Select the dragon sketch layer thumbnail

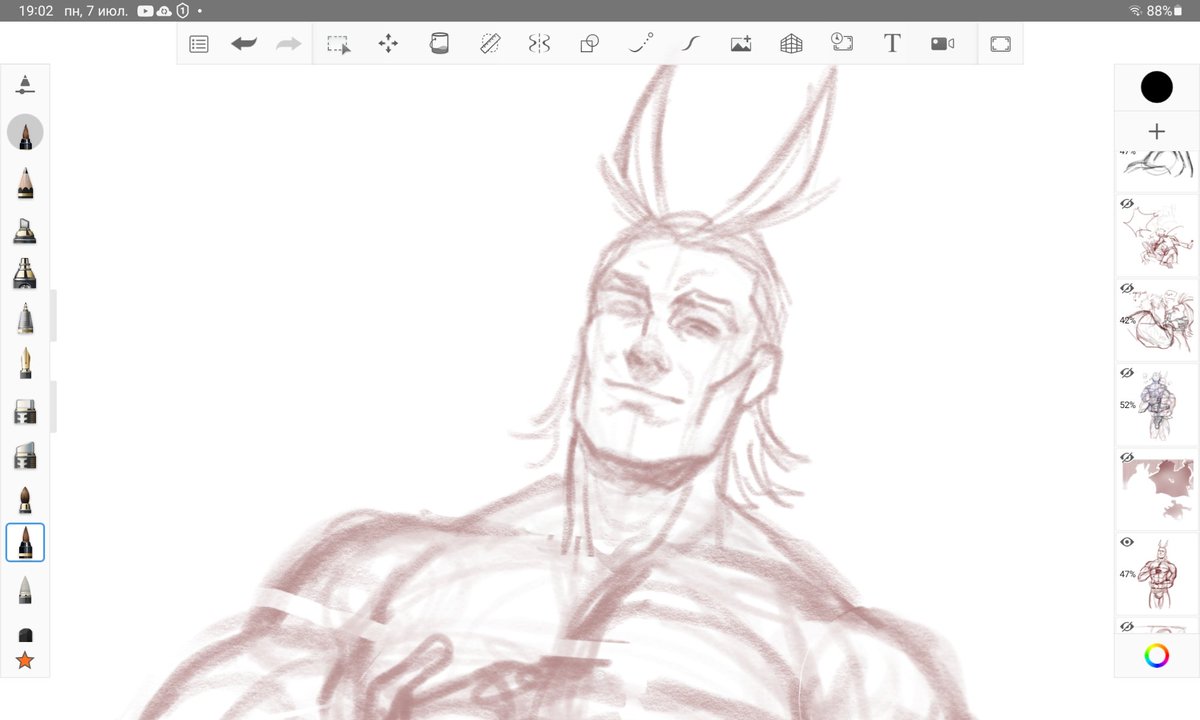tap(1157, 236)
